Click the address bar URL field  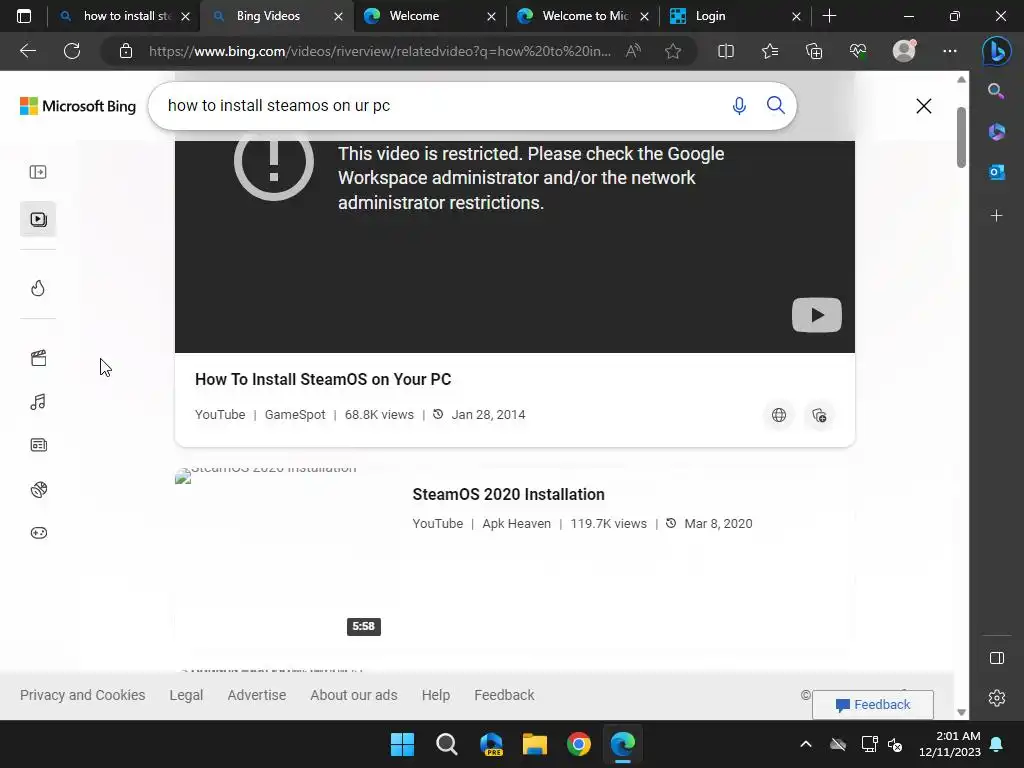[380, 51]
